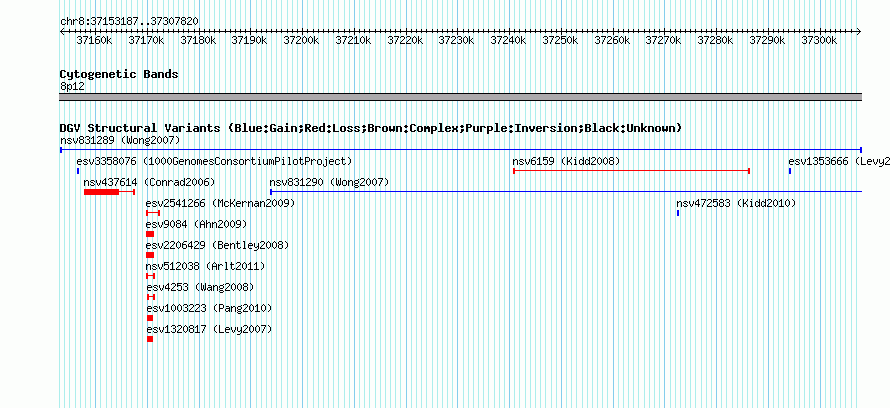Open nsv512038 (Arlt2011) label

coord(205,266)
